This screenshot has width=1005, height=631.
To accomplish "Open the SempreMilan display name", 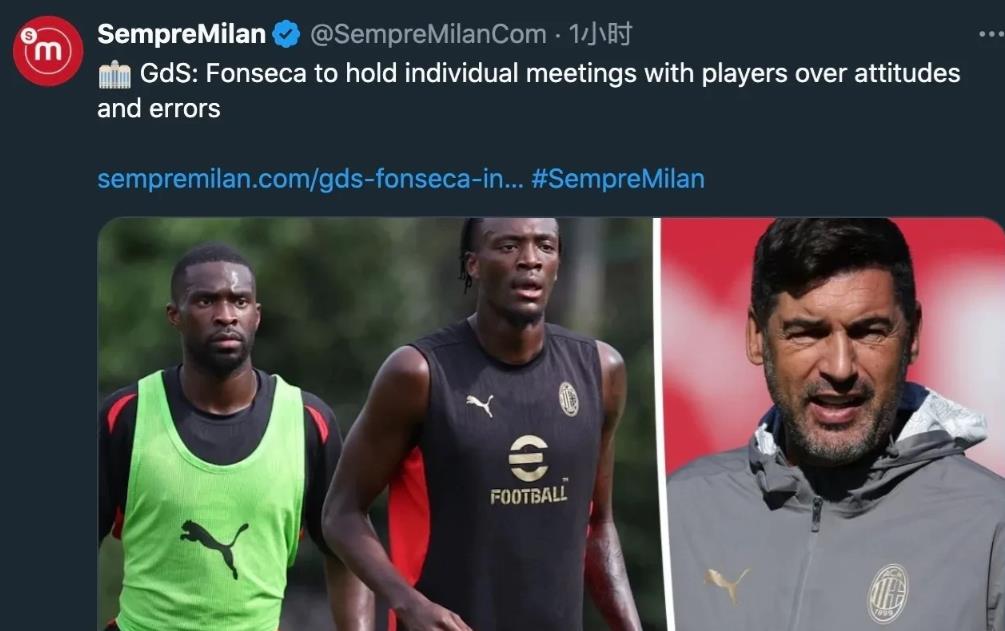I will [x=181, y=34].
